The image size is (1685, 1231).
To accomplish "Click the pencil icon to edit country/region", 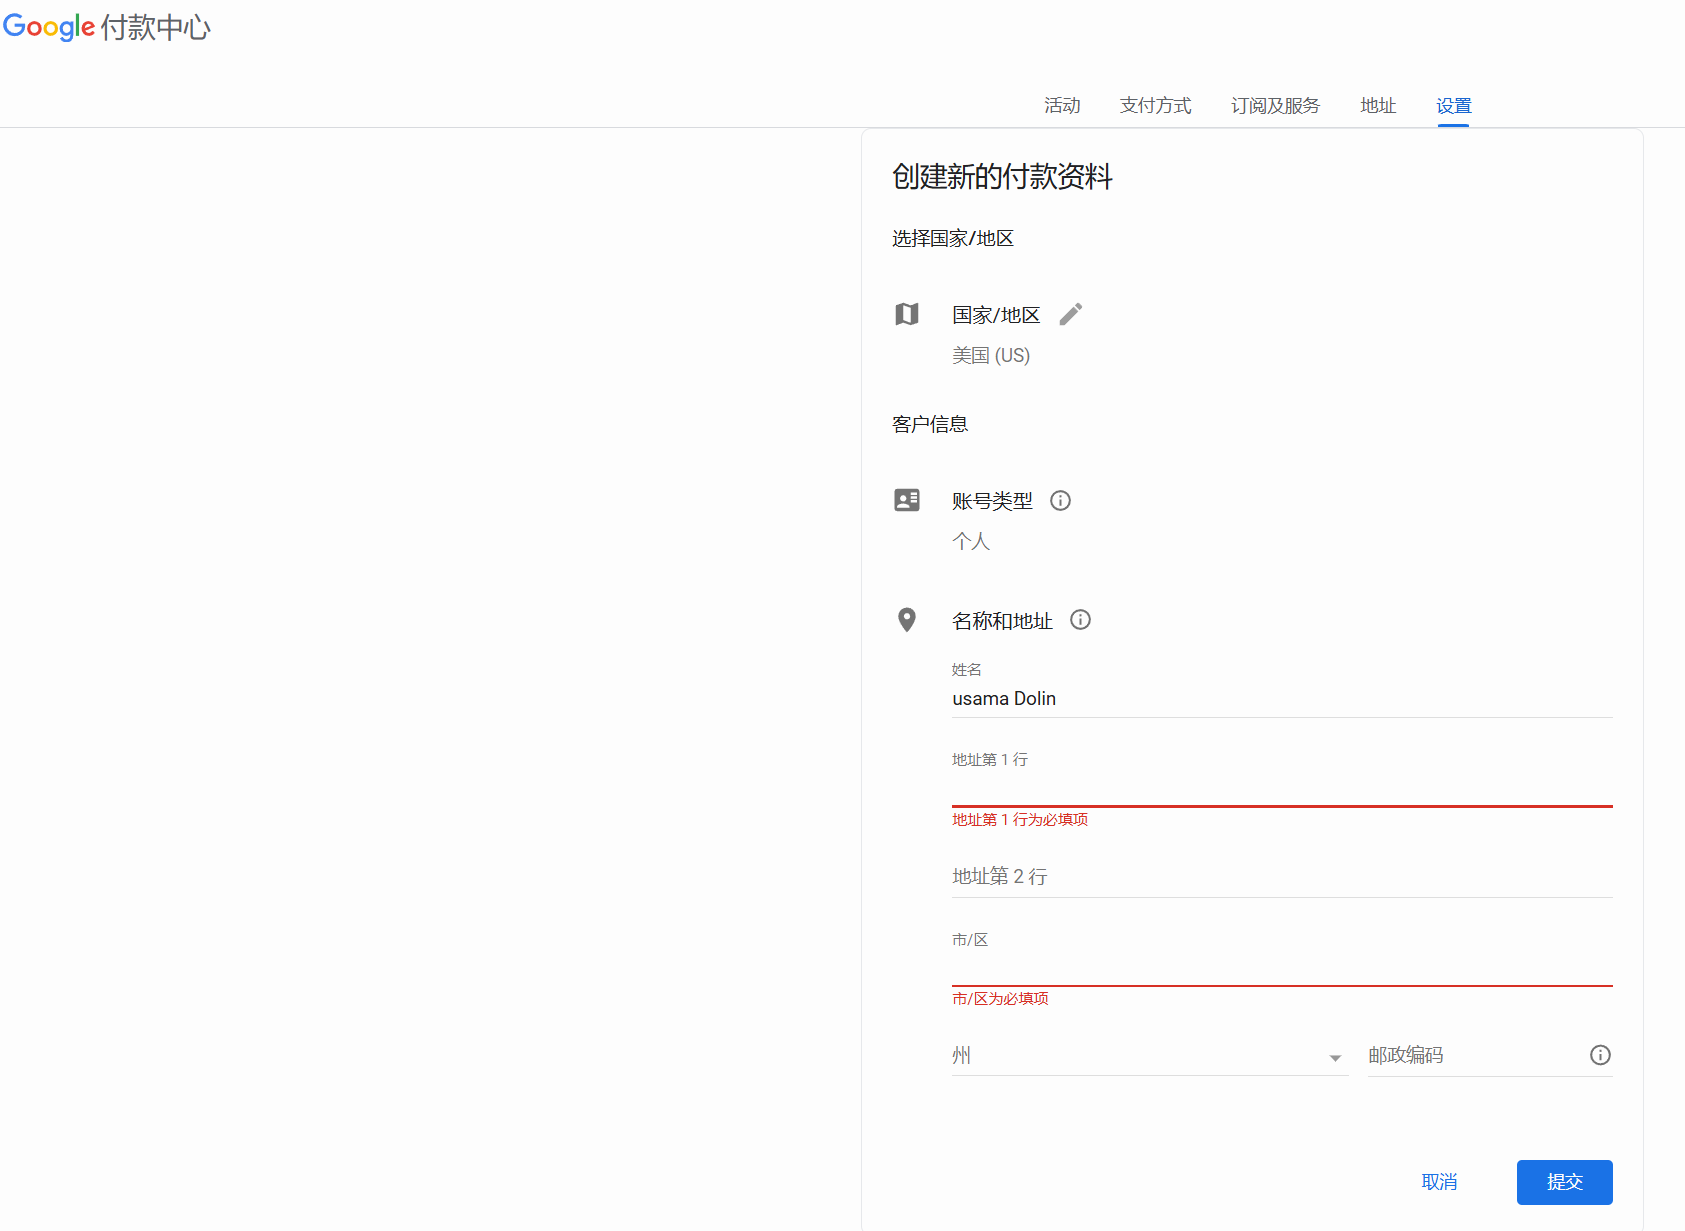I will (x=1070, y=314).
